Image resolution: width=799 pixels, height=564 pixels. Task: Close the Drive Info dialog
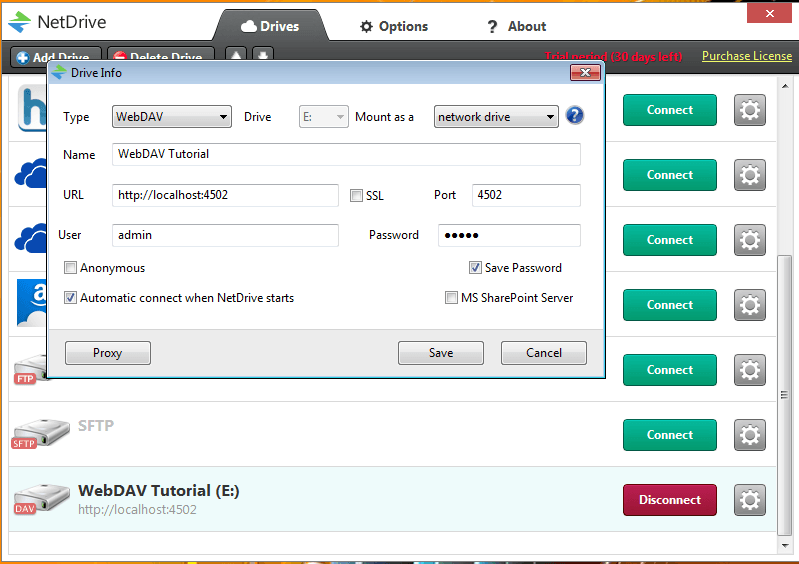585,73
